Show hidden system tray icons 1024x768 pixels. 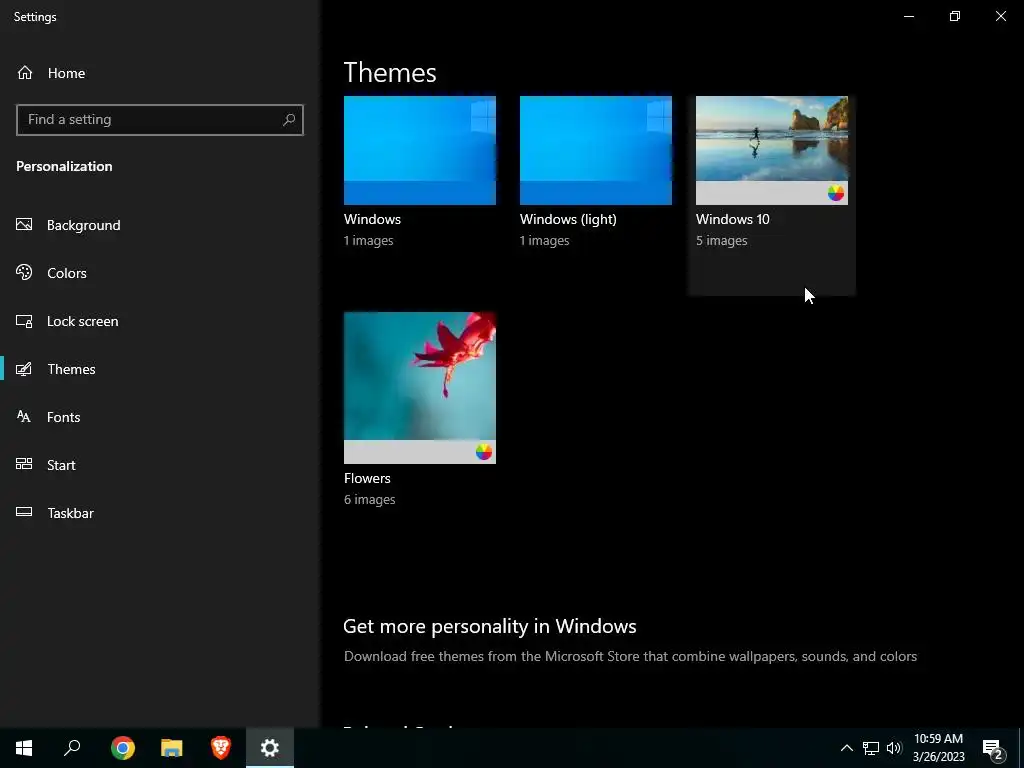point(846,748)
